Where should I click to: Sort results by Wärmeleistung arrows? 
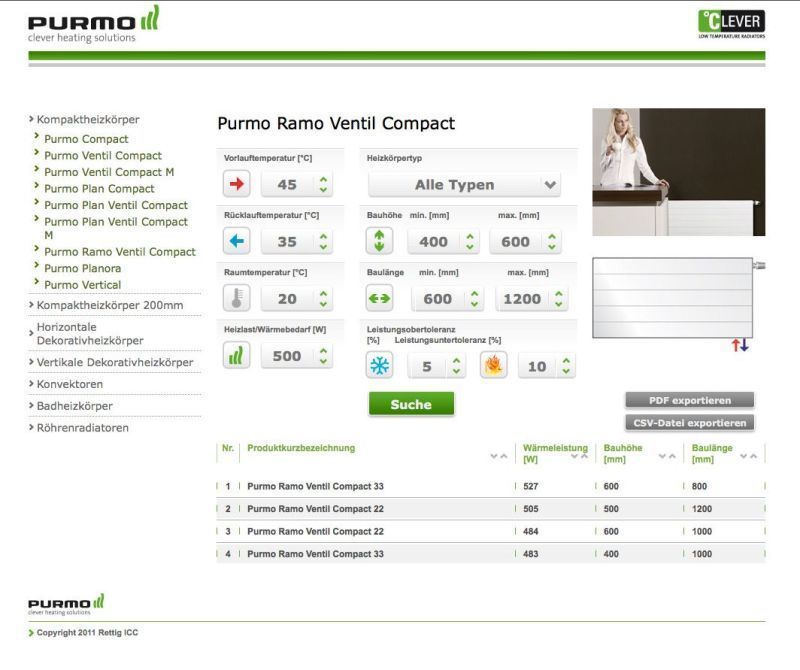point(579,456)
